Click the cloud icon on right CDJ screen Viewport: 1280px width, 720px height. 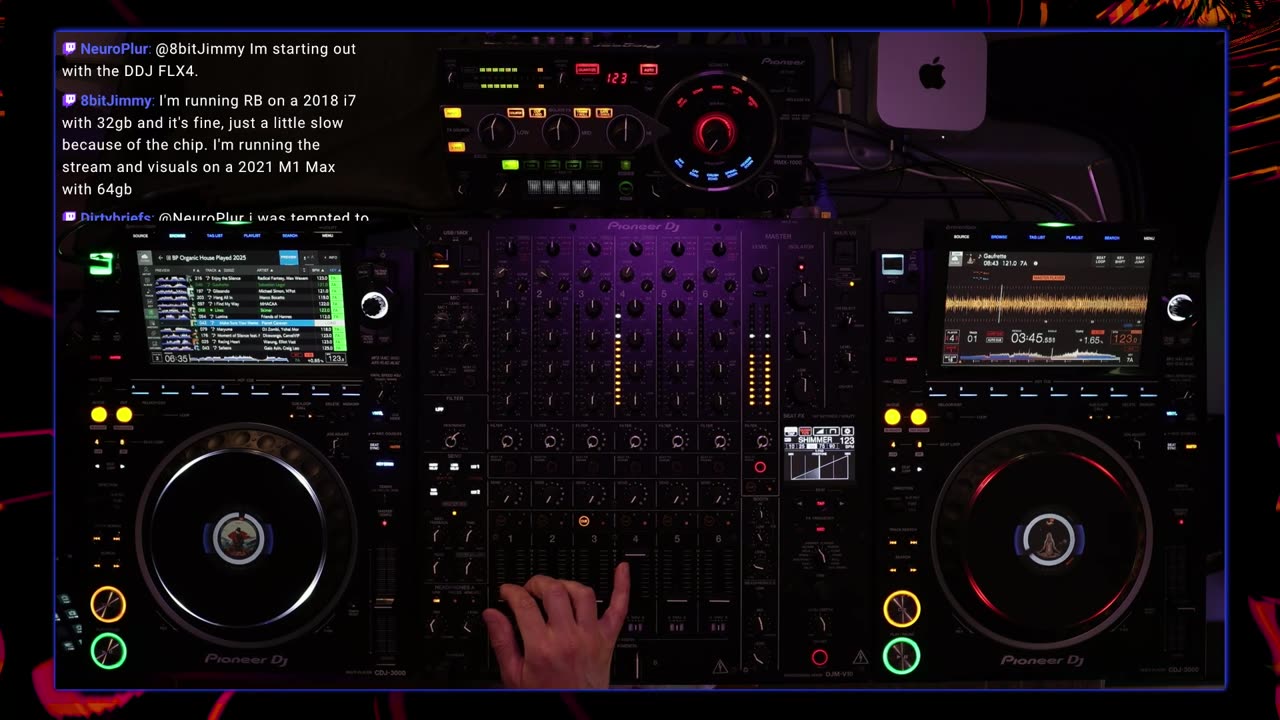[955, 259]
